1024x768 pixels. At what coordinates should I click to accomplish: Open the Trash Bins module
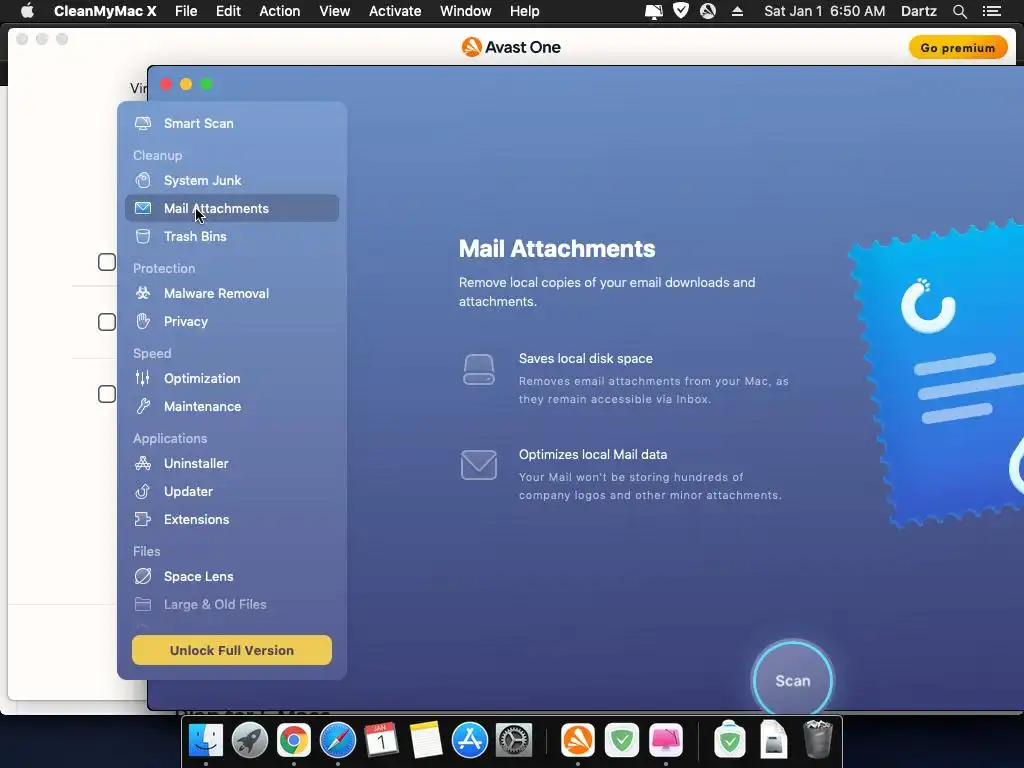pyautogui.click(x=232, y=236)
